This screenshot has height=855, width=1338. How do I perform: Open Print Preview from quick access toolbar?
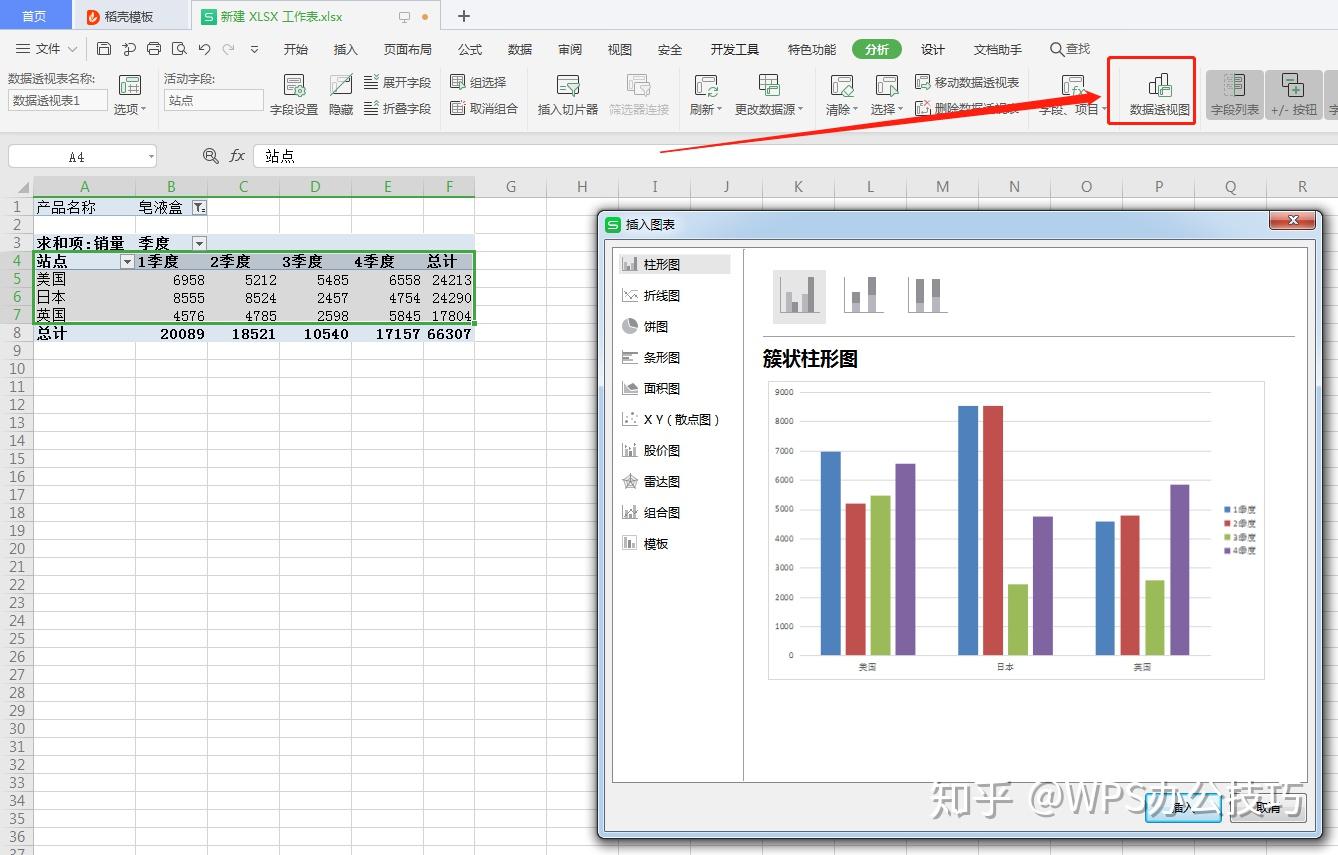click(179, 49)
